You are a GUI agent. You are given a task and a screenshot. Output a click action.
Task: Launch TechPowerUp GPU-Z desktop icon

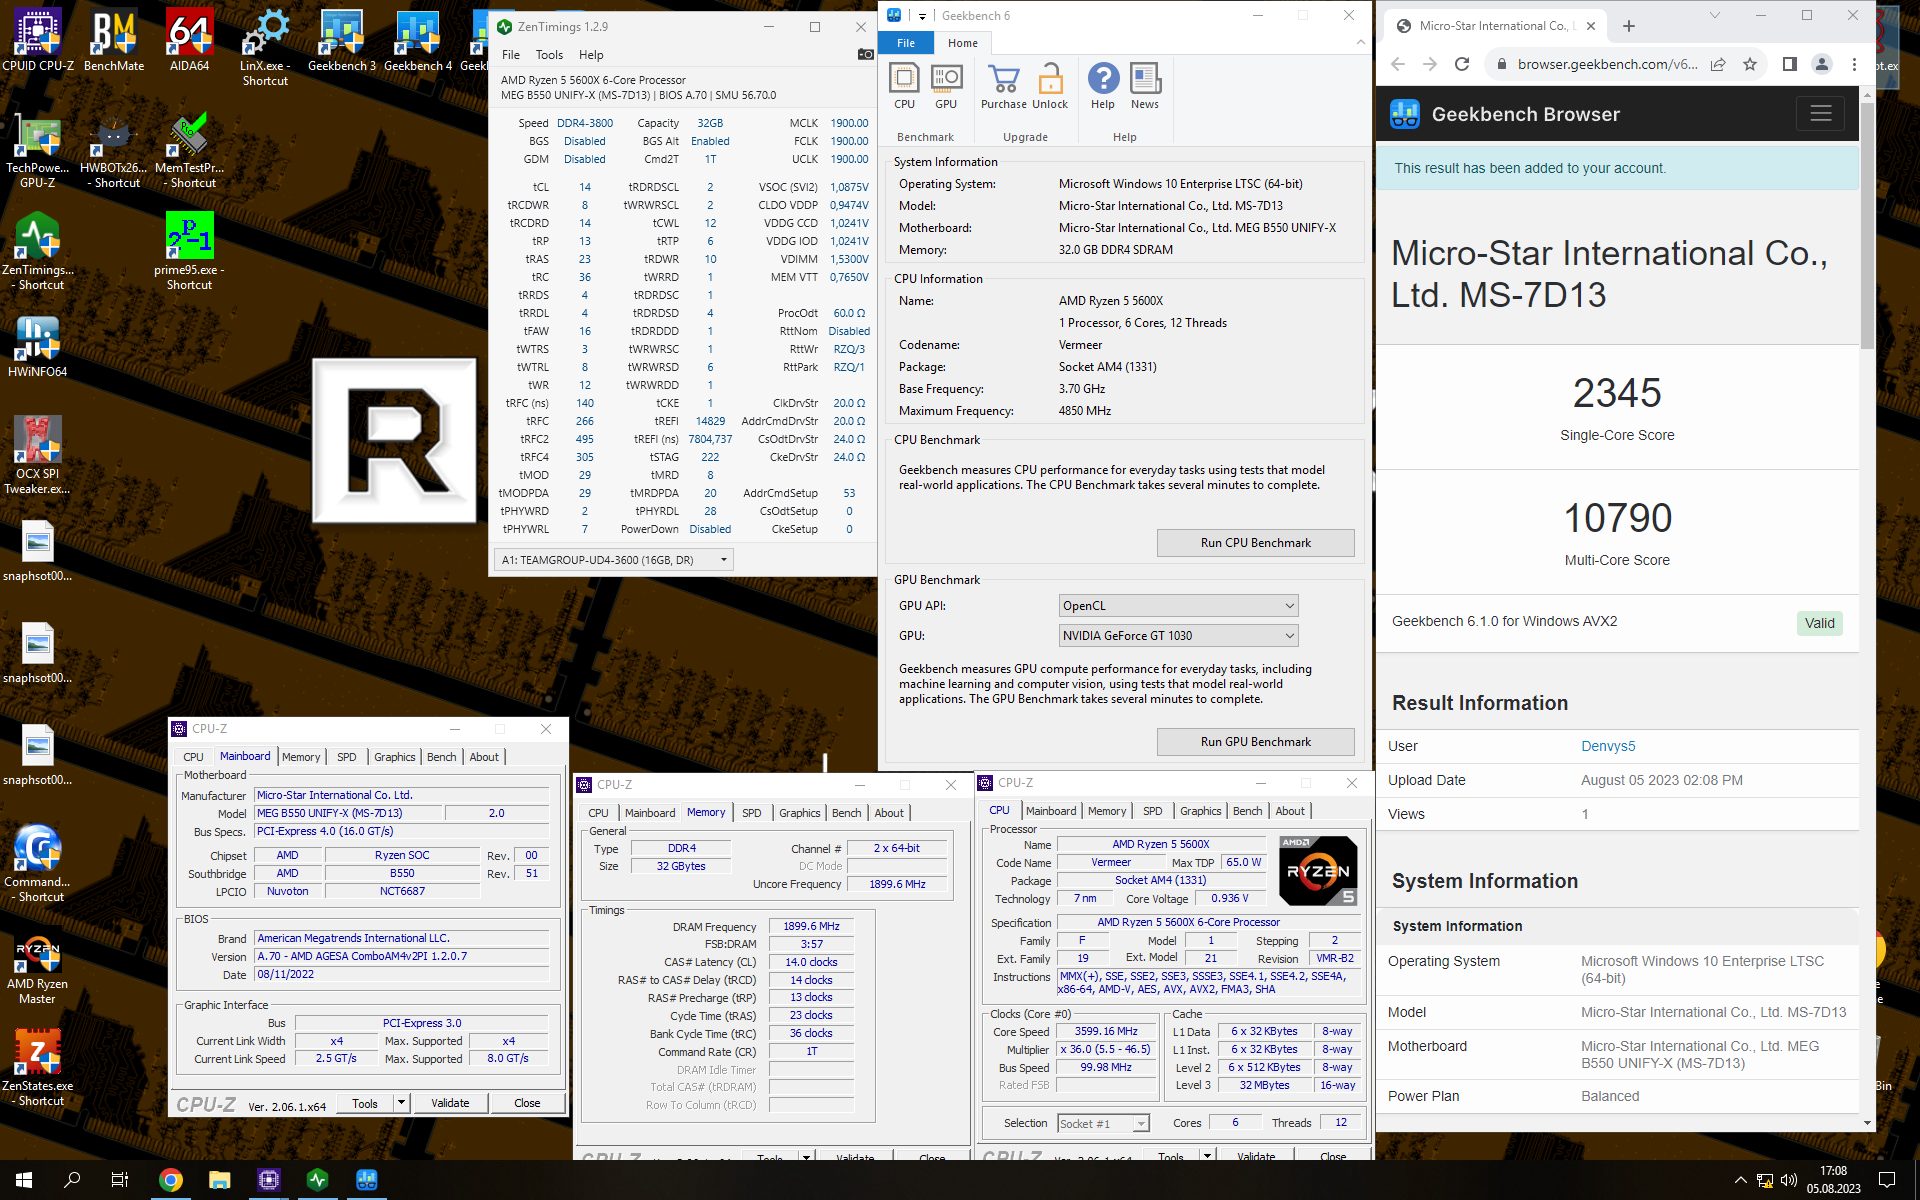pyautogui.click(x=38, y=150)
